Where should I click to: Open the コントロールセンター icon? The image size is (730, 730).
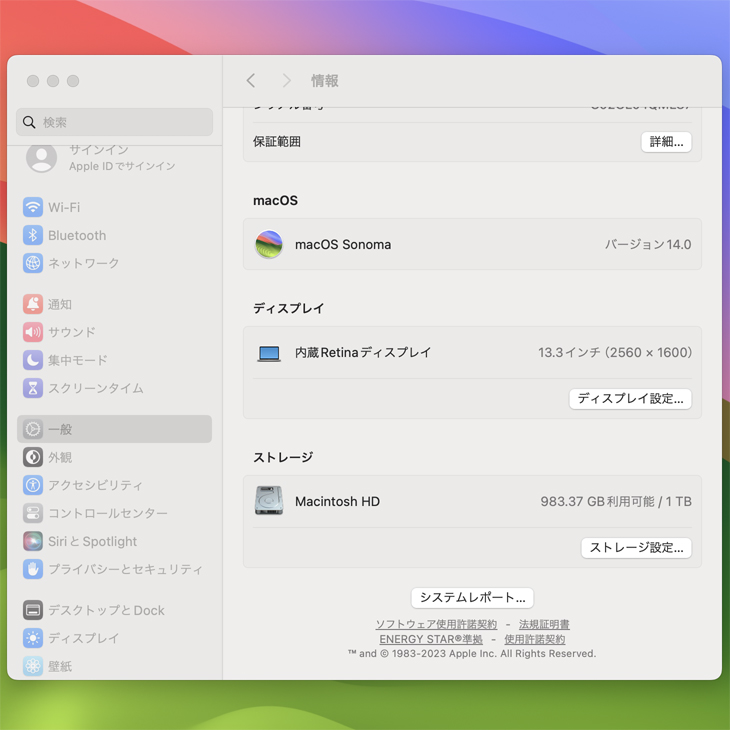[33, 513]
